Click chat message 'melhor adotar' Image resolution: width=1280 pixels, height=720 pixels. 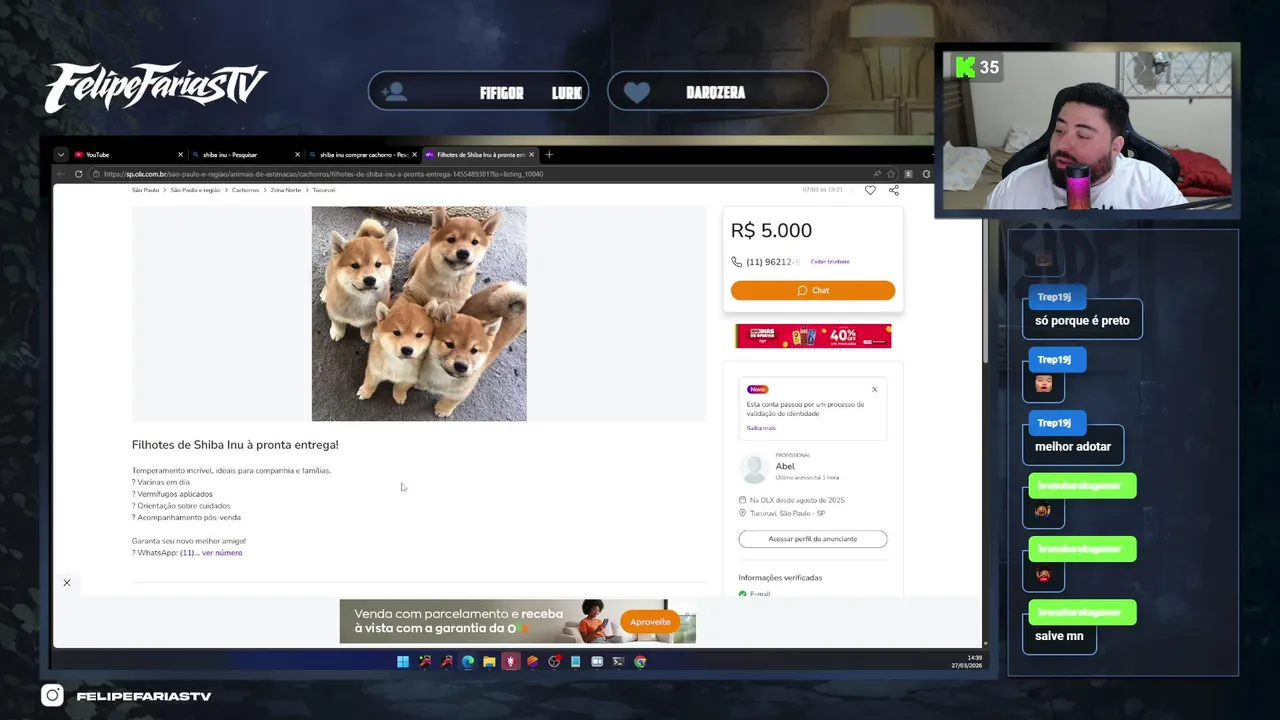click(x=1073, y=447)
